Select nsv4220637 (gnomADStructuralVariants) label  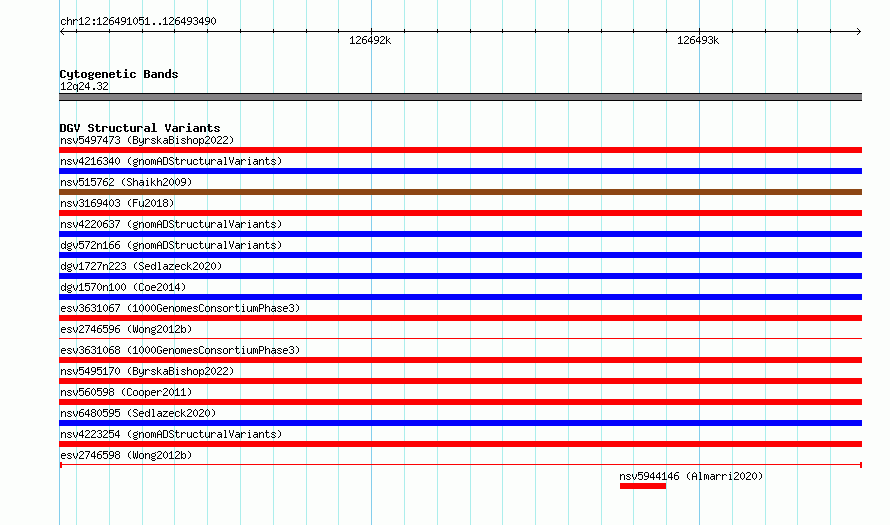171,224
